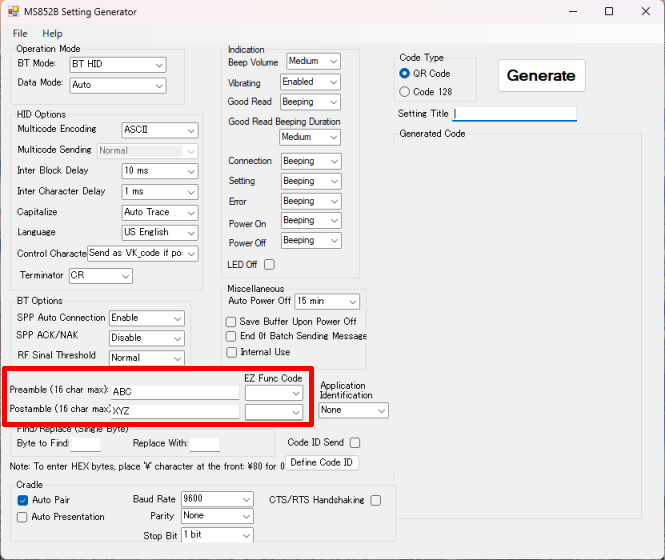The image size is (665, 560).
Task: Toggle Save Buffer Upon Power Off
Action: pyautogui.click(x=232, y=322)
